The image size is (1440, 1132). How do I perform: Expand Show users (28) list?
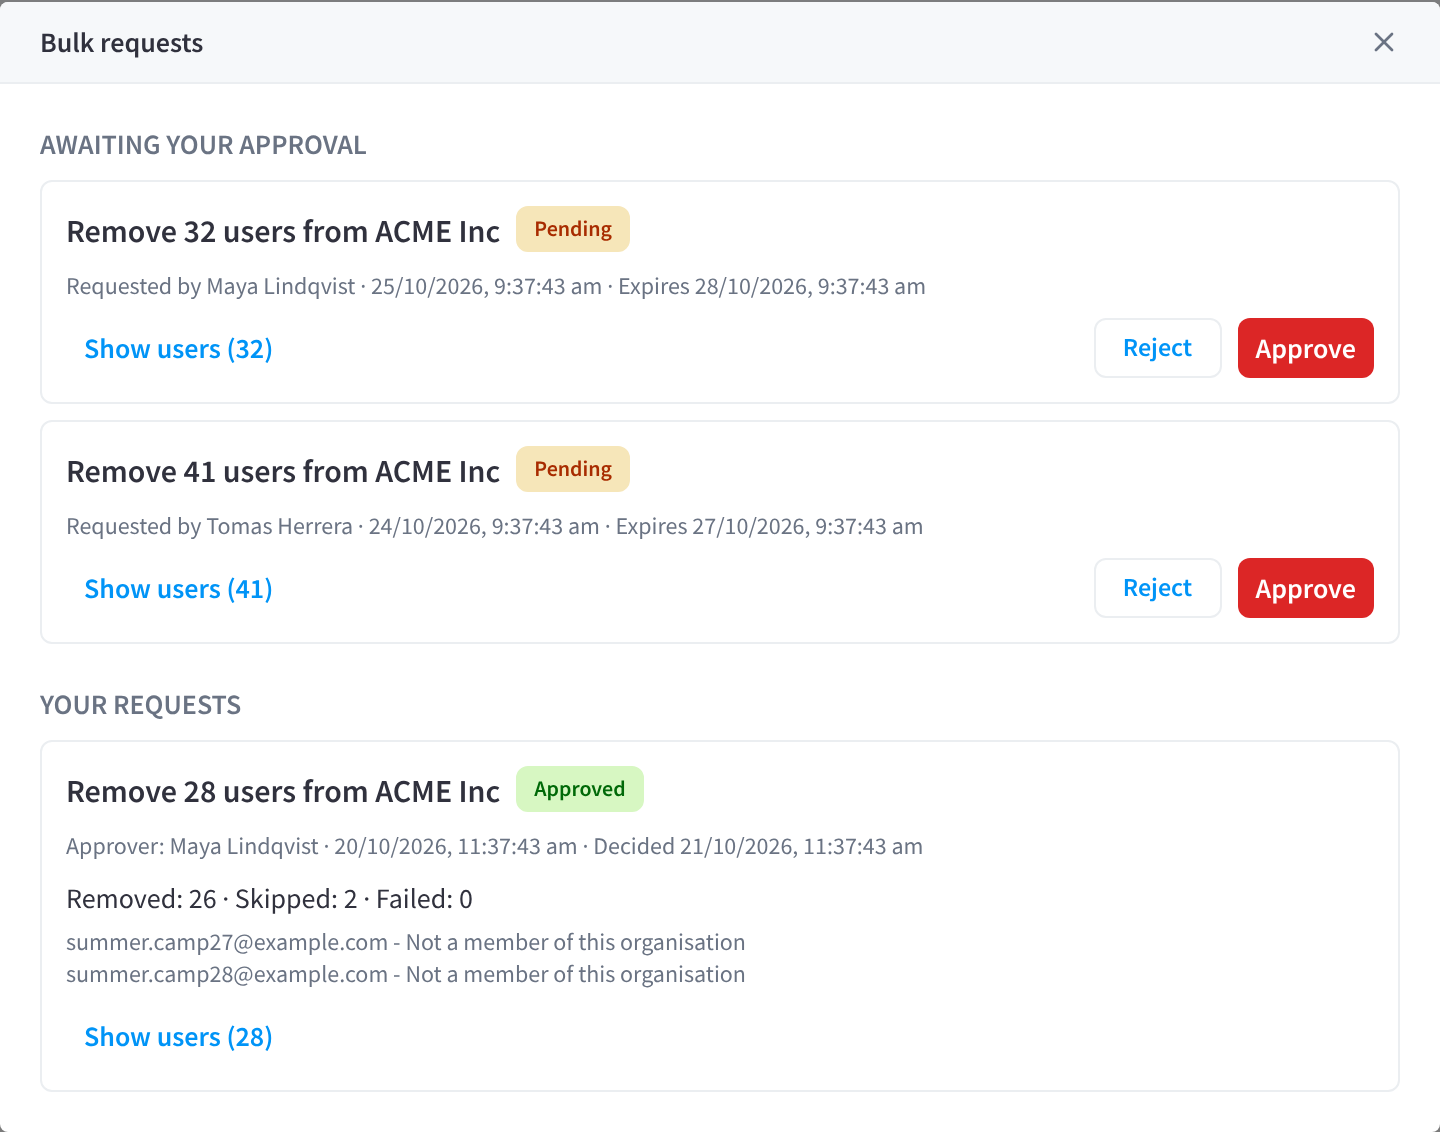coord(178,1037)
